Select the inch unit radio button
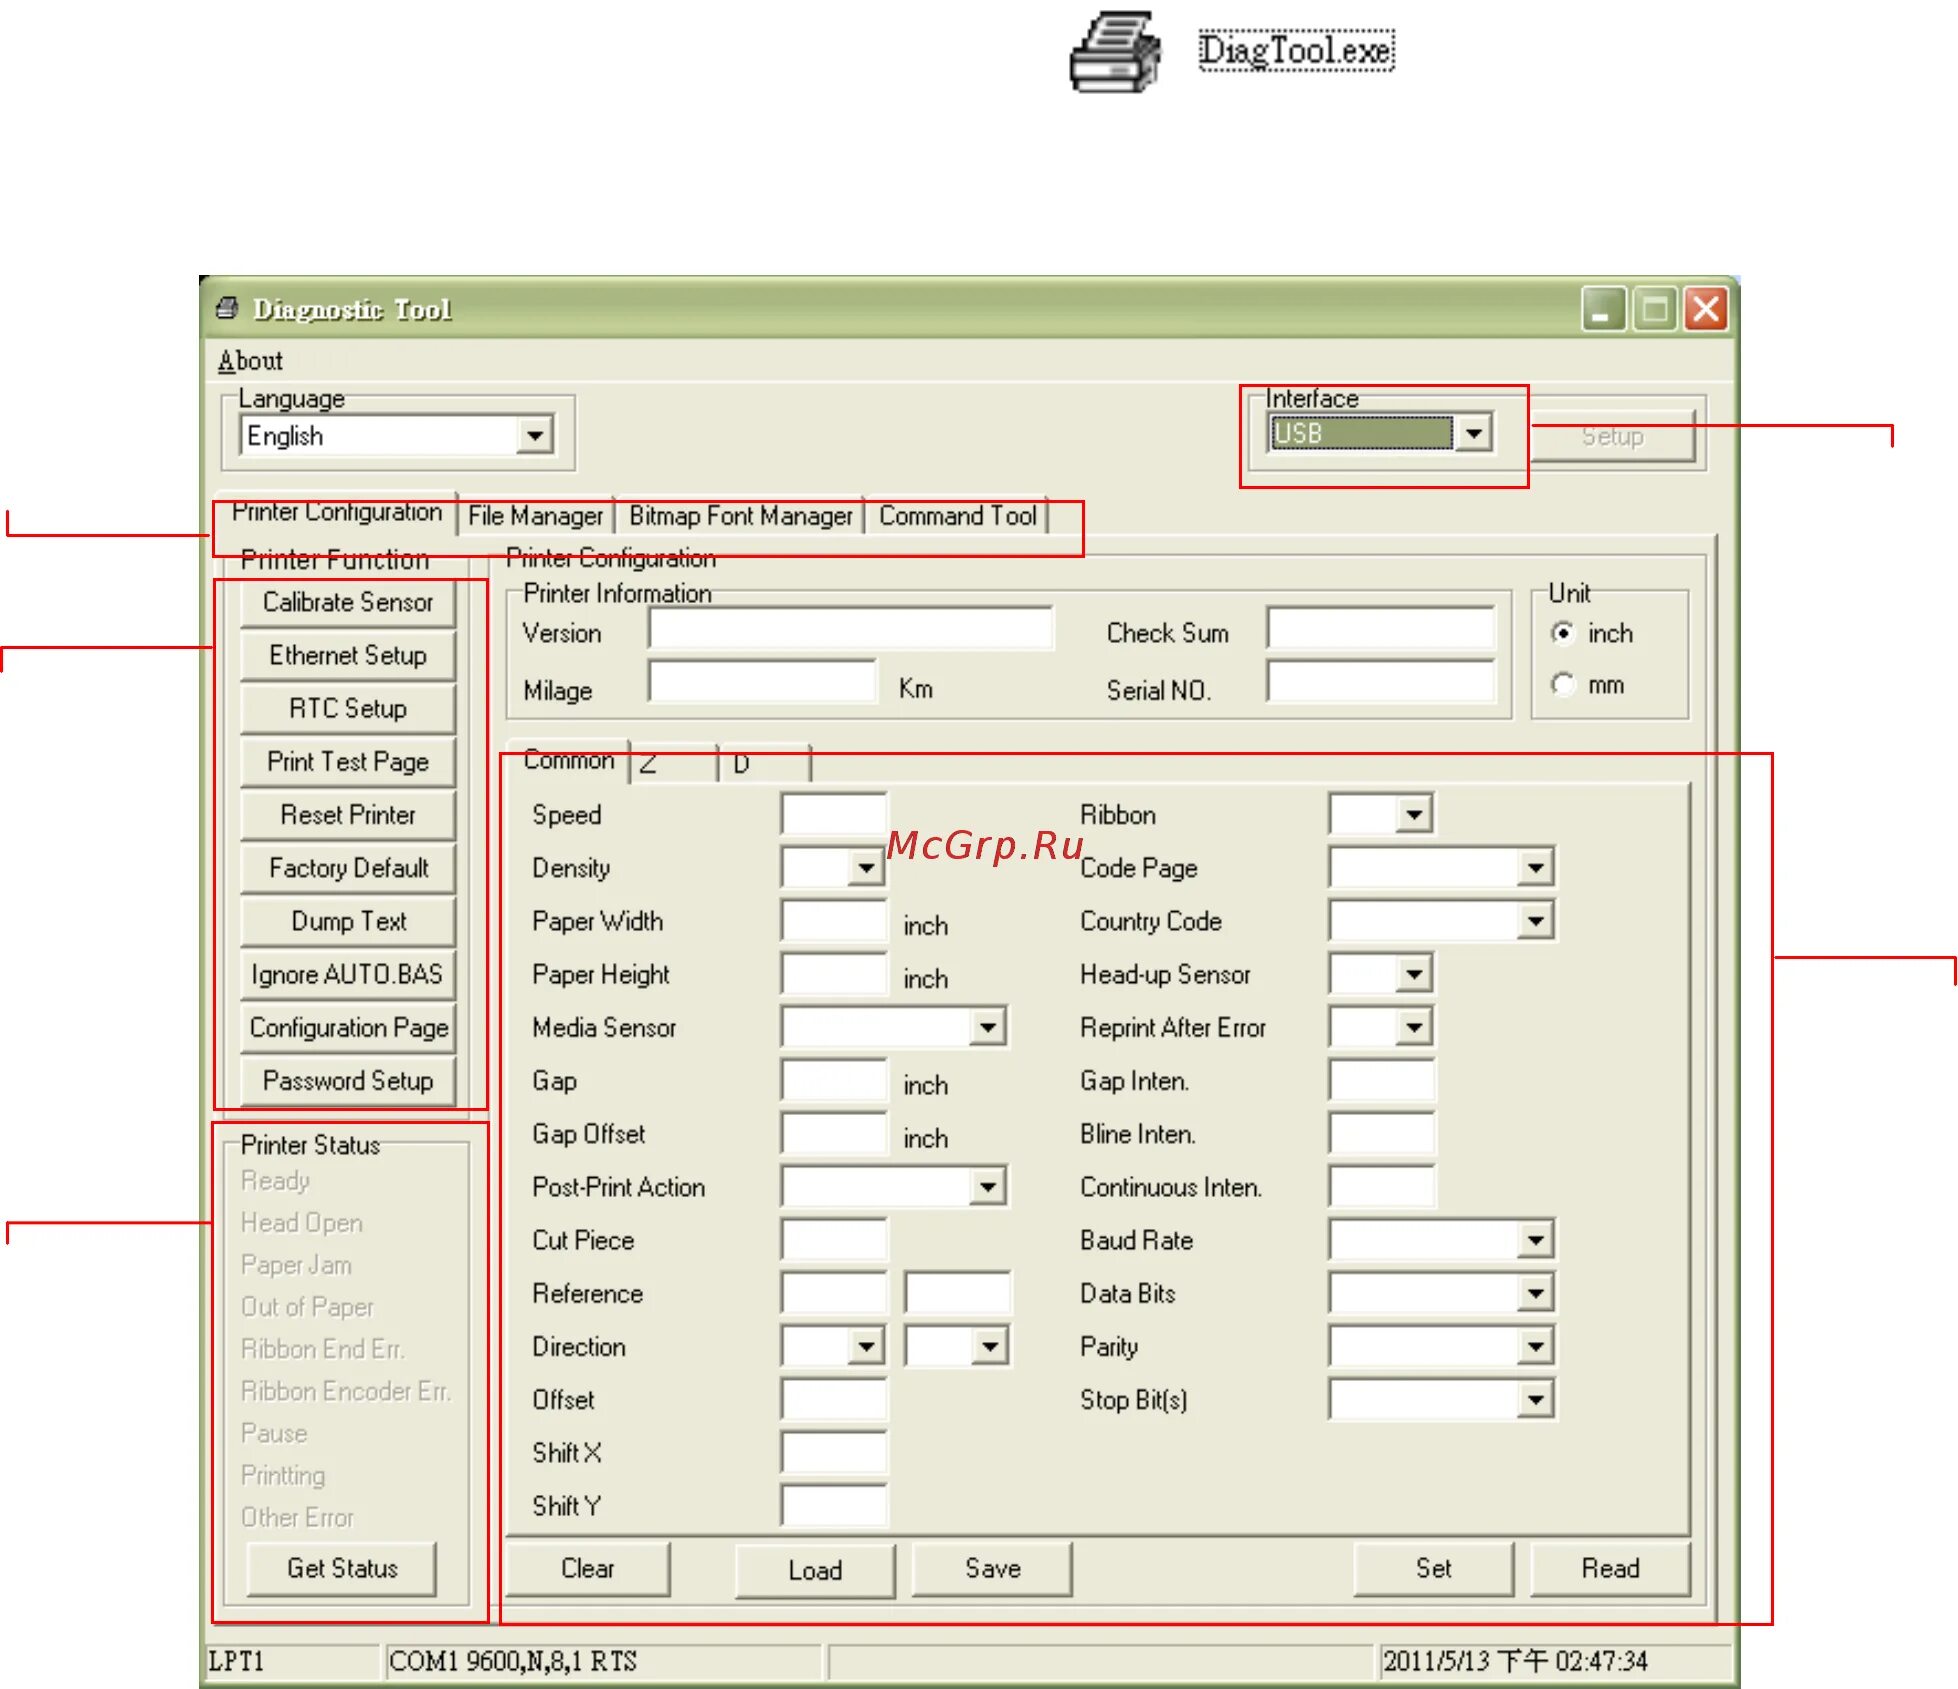The height and width of the screenshot is (1689, 1958). tap(1562, 633)
